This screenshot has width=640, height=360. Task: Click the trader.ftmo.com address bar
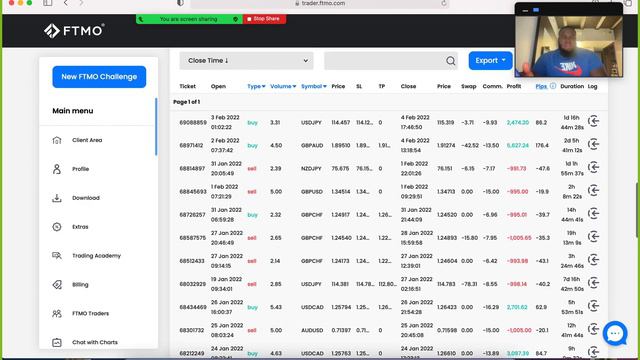coord(320,3)
